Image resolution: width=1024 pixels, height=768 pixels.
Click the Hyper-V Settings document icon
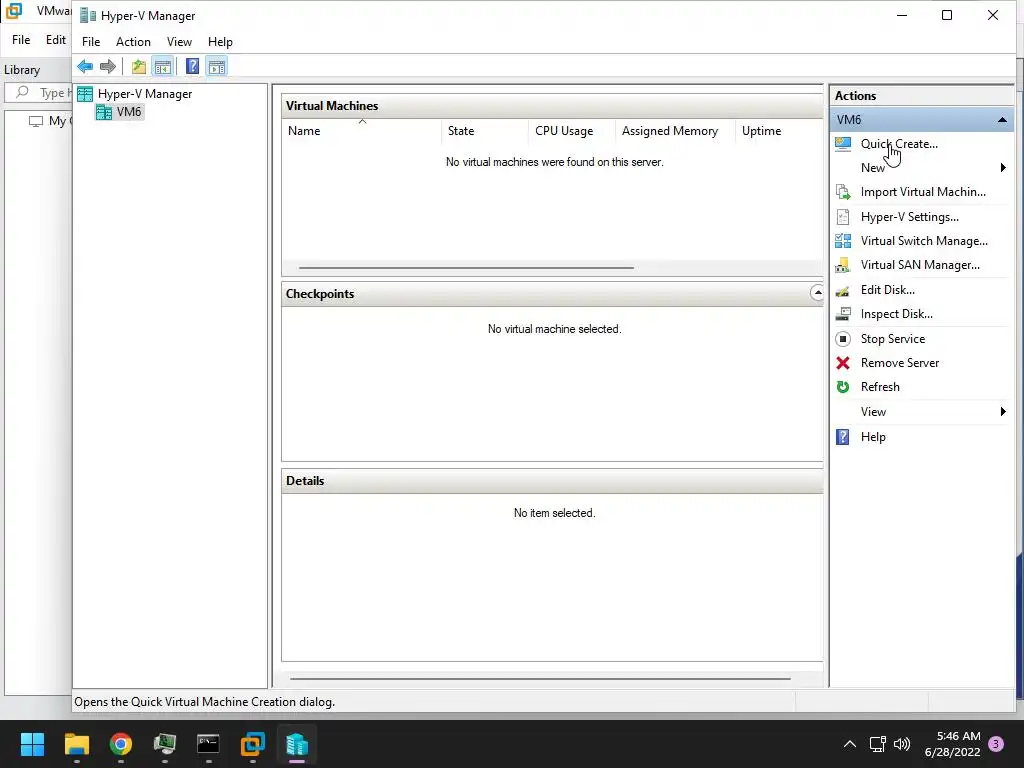point(843,217)
